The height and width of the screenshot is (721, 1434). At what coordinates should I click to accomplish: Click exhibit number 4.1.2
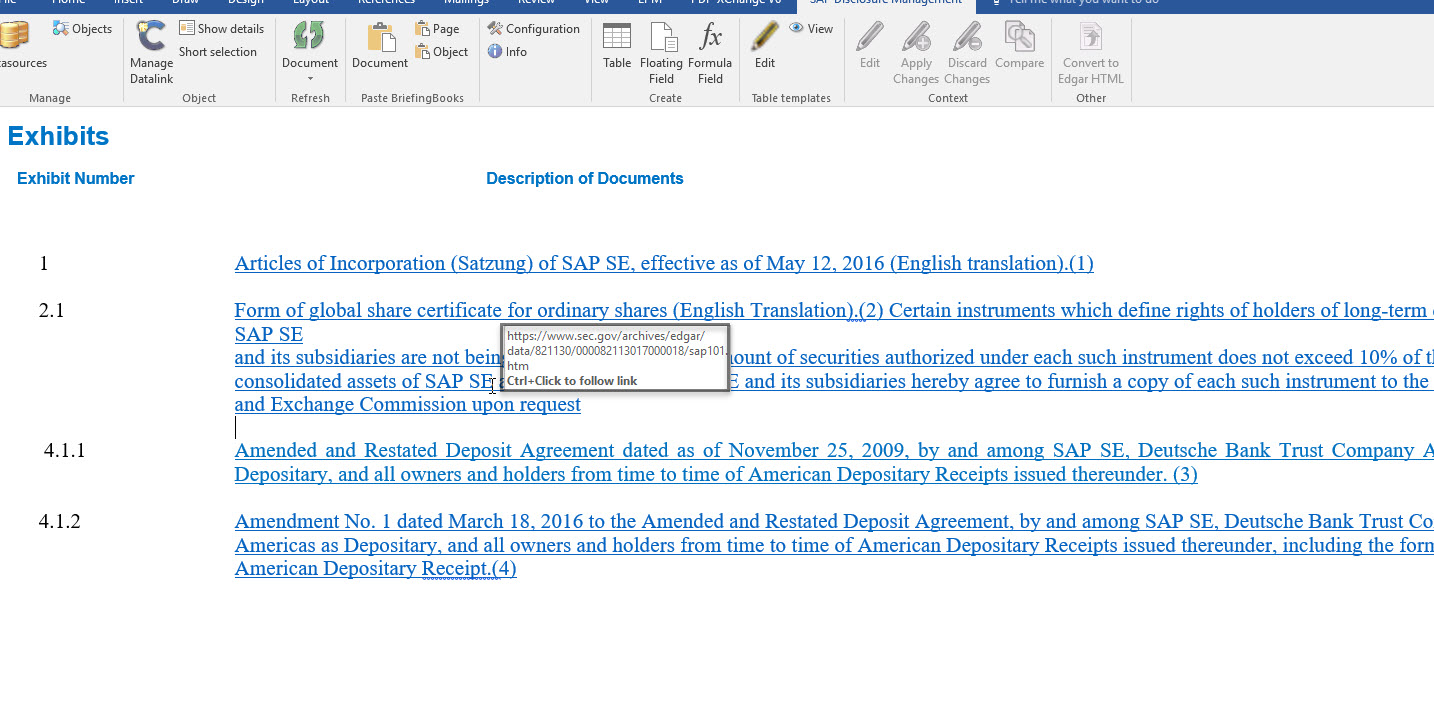pos(59,522)
